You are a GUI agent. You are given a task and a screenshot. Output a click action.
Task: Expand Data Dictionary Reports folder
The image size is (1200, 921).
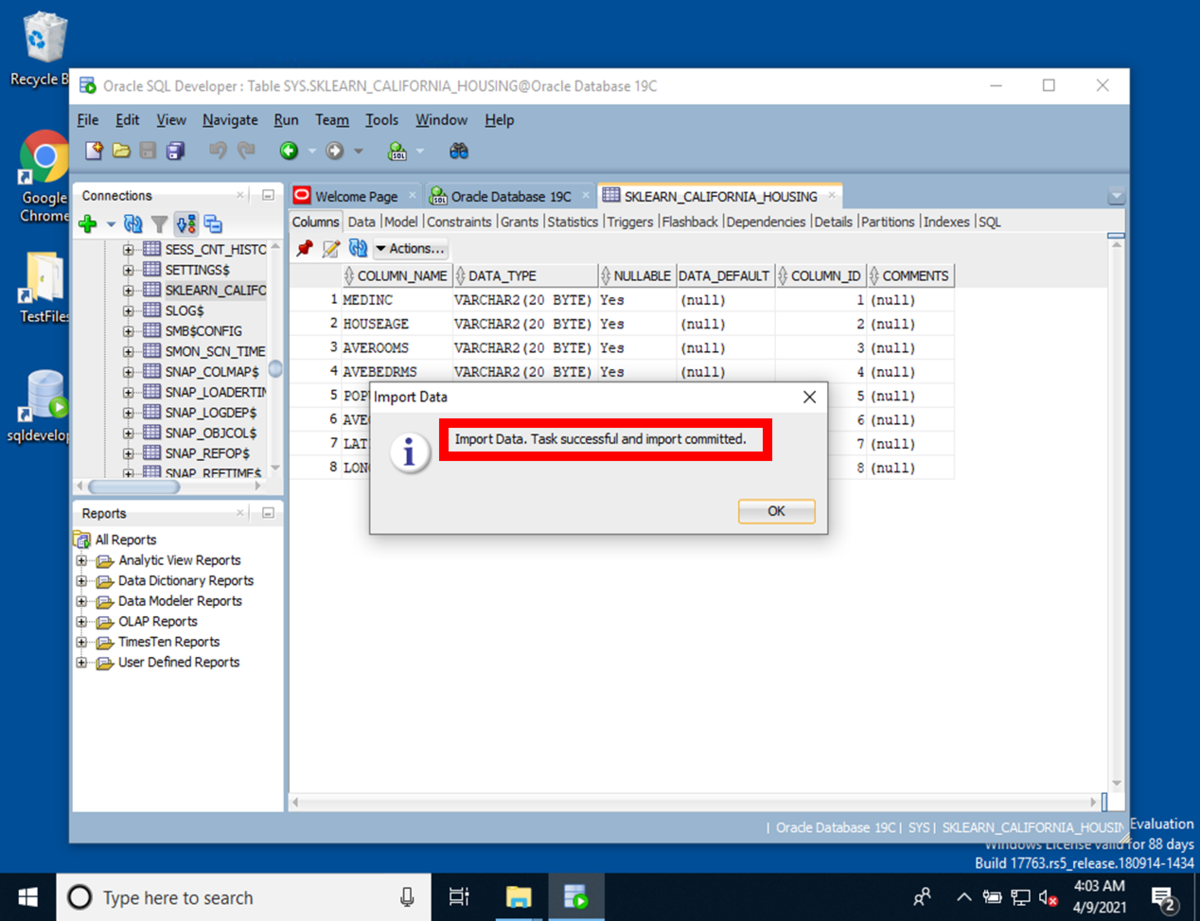pos(83,581)
